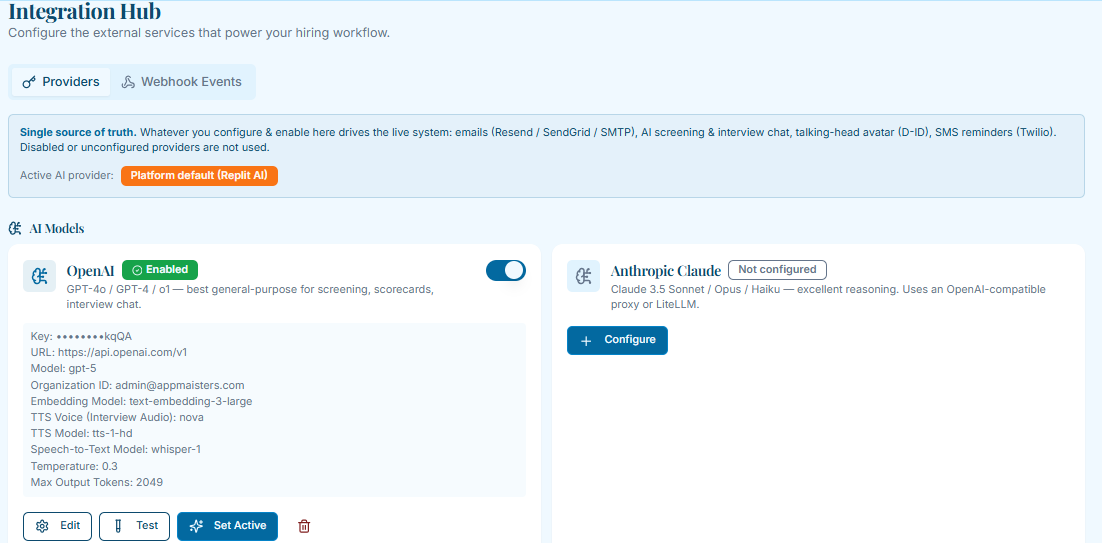Click the red trash delete icon

(x=304, y=526)
